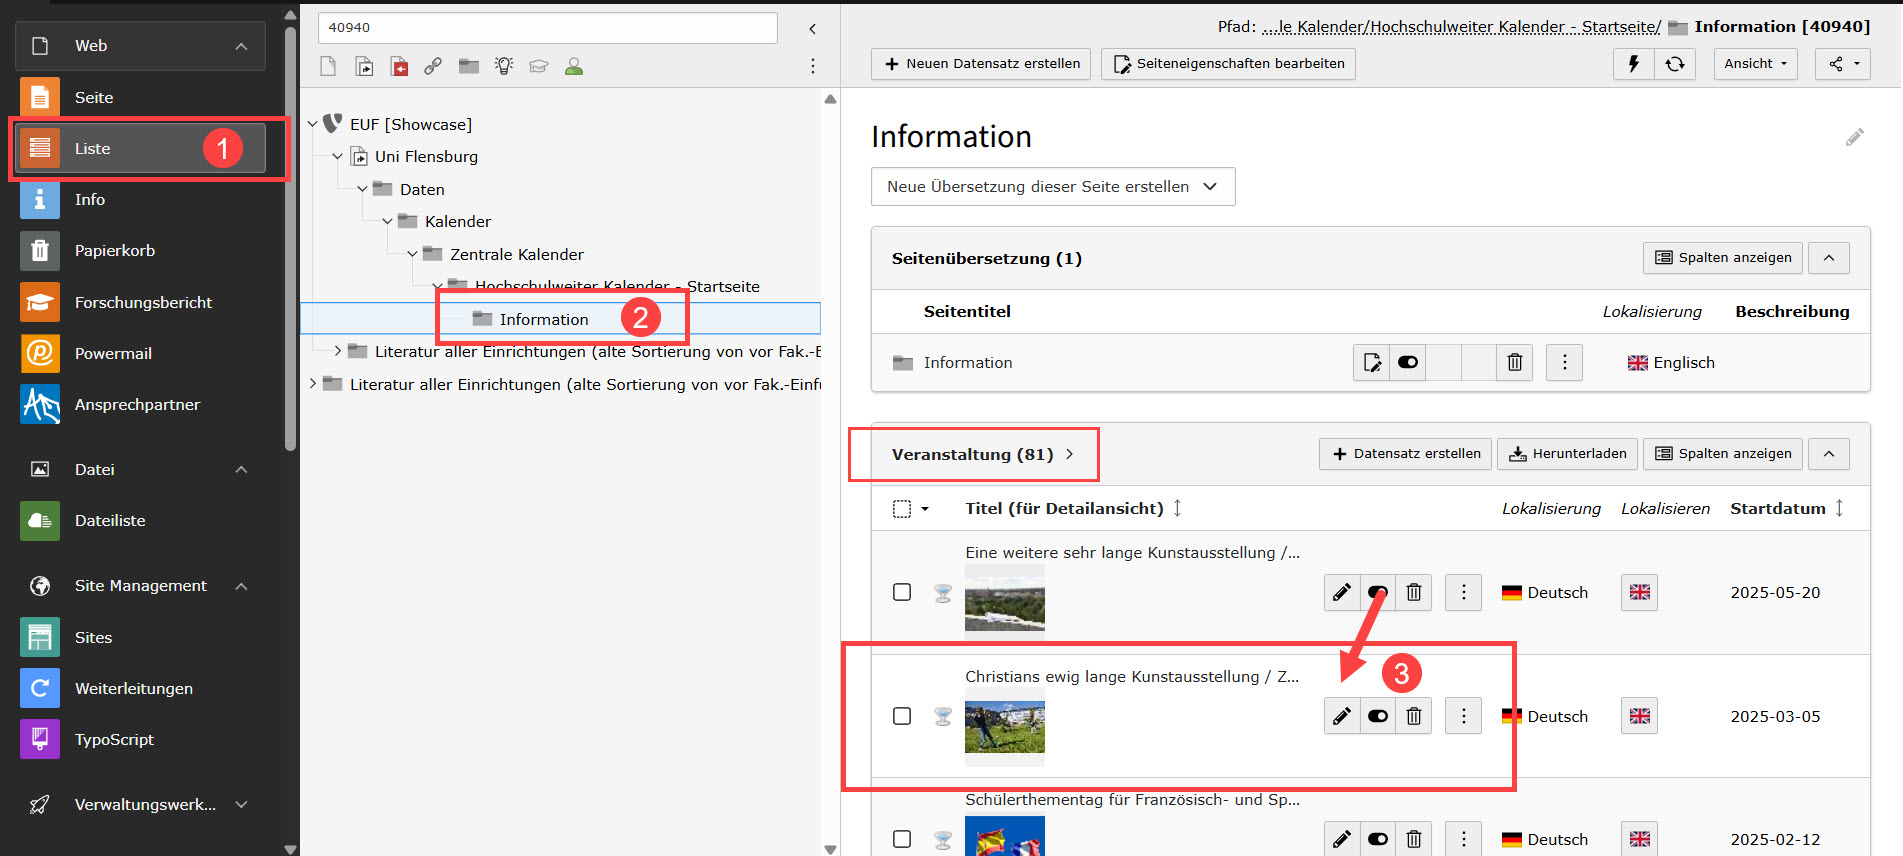Reload the list with the refresh icon
Viewport: 1903px width, 856px height.
[x=1675, y=64]
